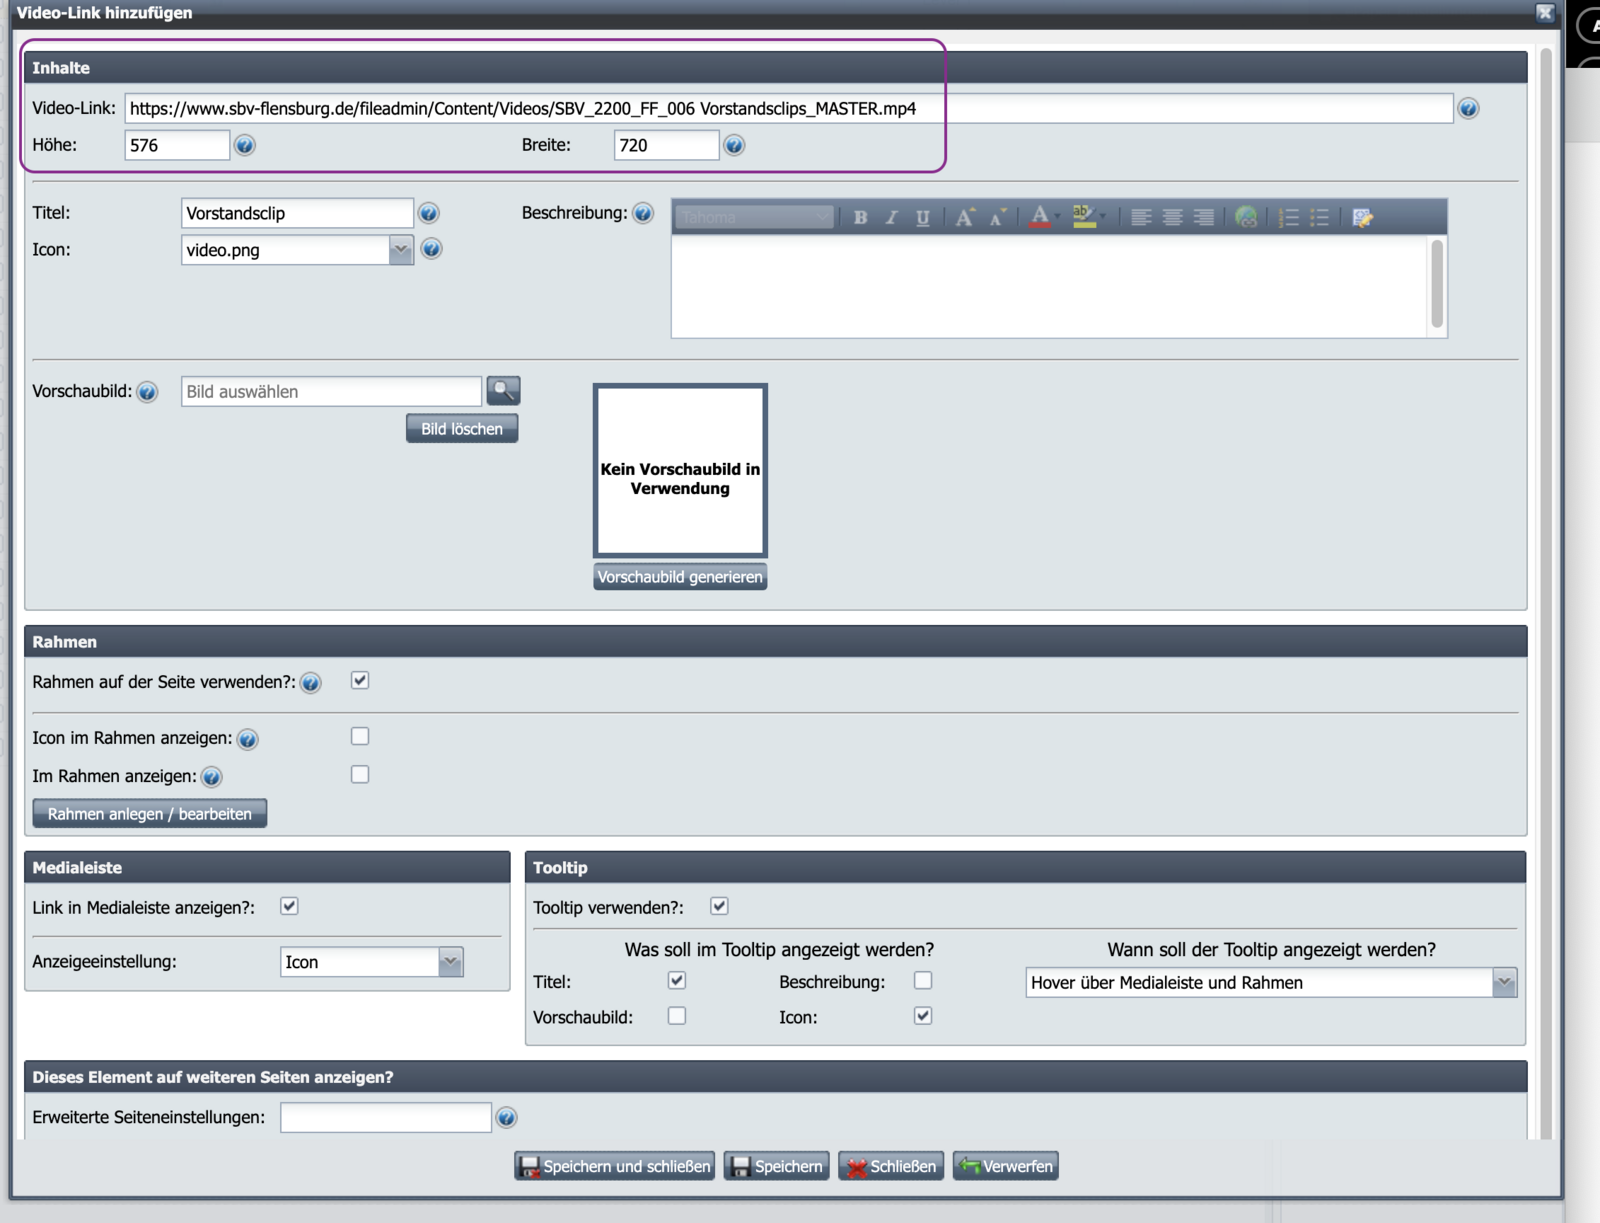This screenshot has width=1600, height=1223.
Task: Uncheck 'Rahmen auf der Seite verwenden'
Action: (x=360, y=681)
